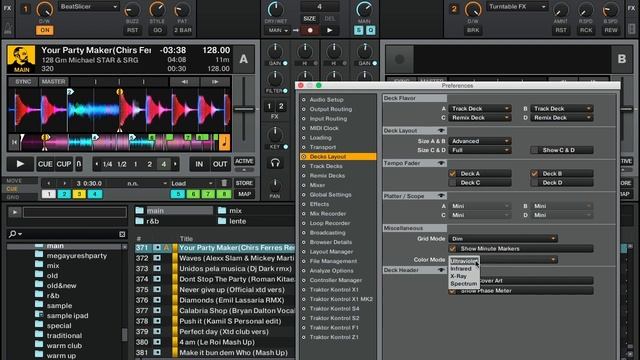Screen dimensions: 640x360
Task: Open the lente favorite folder
Action: [x=233, y=221]
